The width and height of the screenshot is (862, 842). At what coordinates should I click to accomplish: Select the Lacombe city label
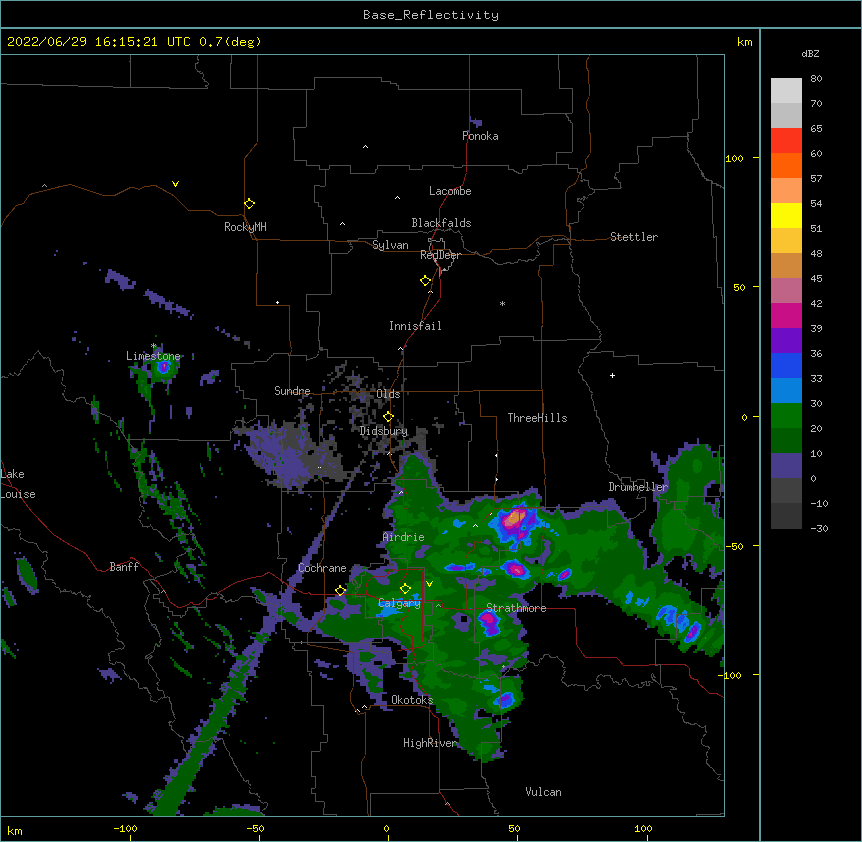[x=450, y=191]
